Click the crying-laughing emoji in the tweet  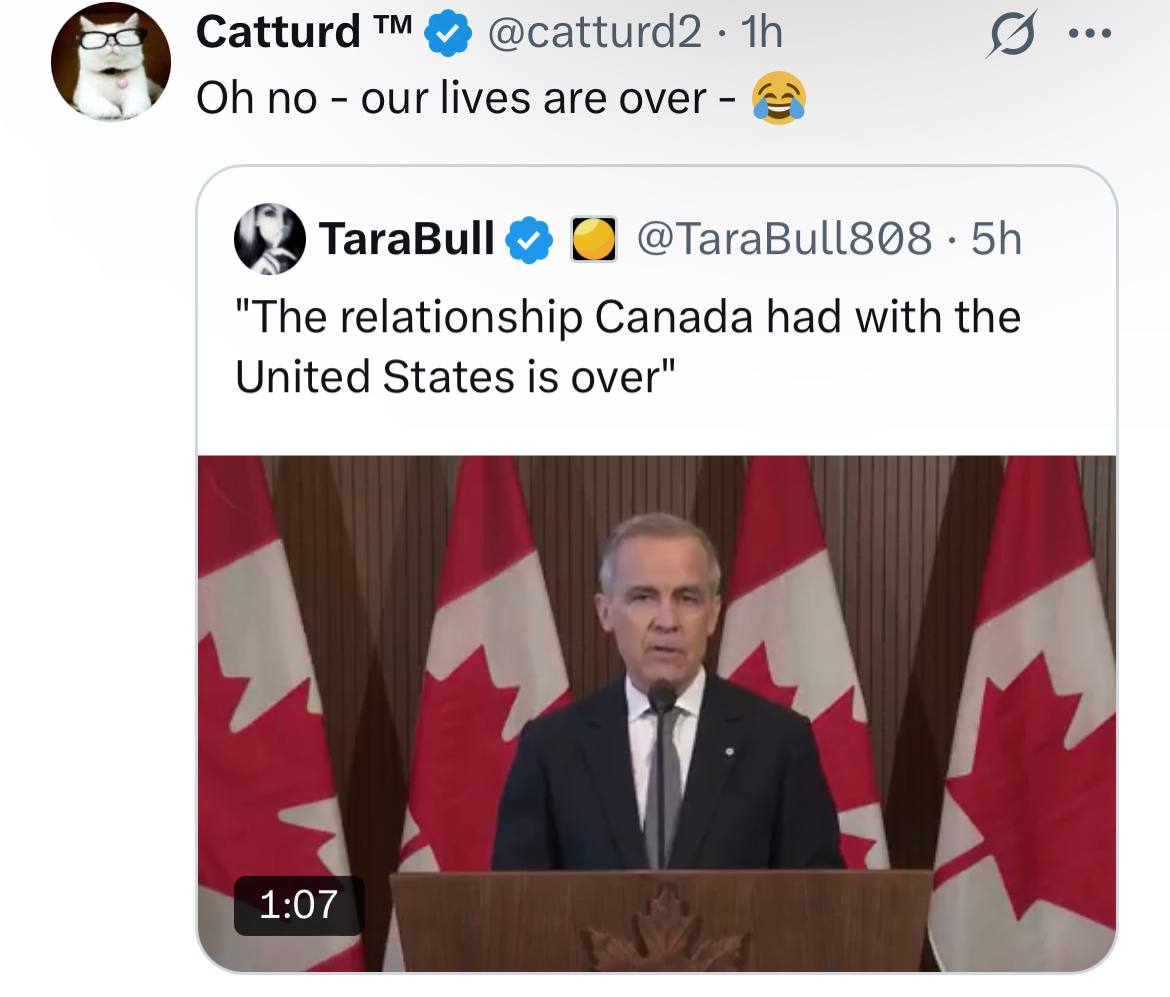780,98
